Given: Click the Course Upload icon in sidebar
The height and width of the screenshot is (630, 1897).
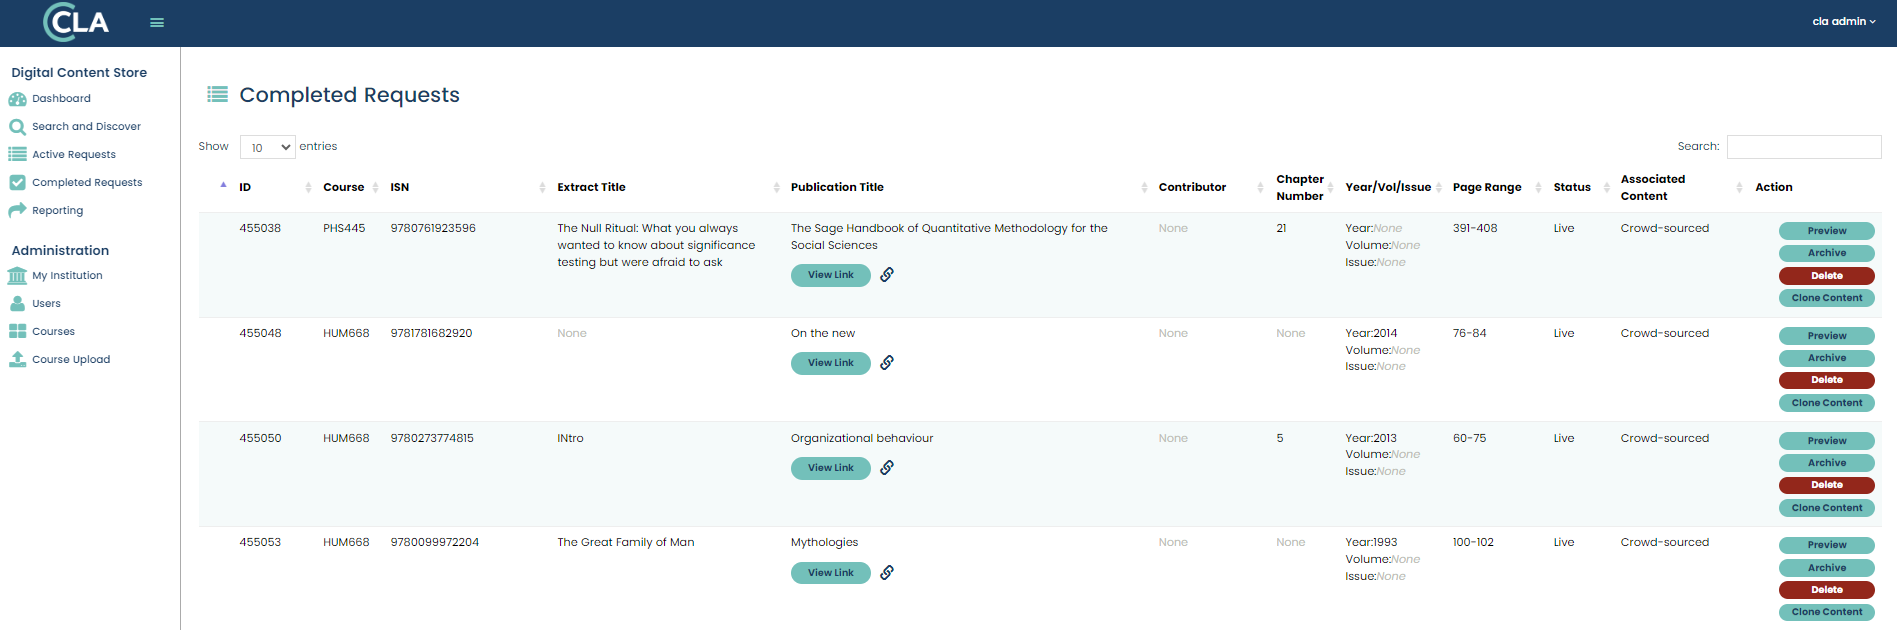Looking at the screenshot, I should [17, 360].
